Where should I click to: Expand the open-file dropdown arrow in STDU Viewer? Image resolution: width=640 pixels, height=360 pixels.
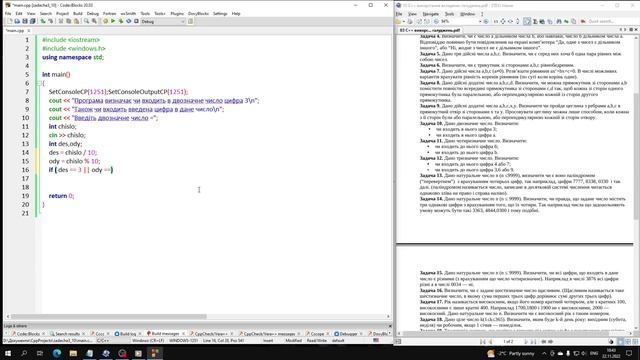(x=403, y=21)
